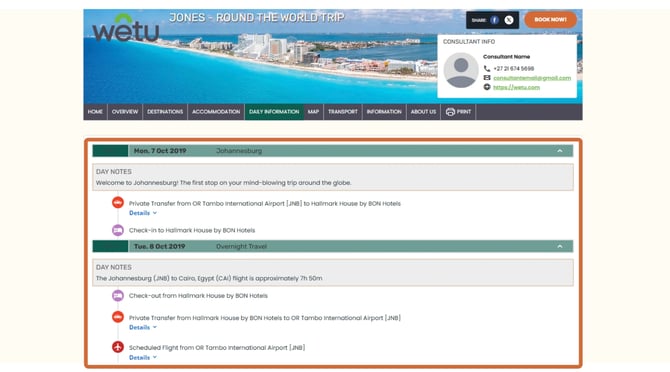Click the consultant phone number +27 21 674 5698
The image size is (670, 372).
coord(514,68)
